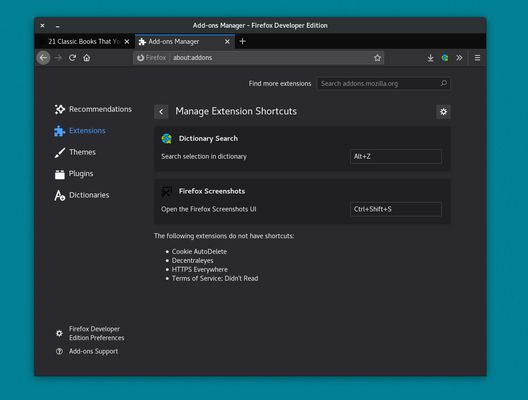The image size is (528, 400).
Task: Minimize the Firefox window
Action: click(58, 26)
